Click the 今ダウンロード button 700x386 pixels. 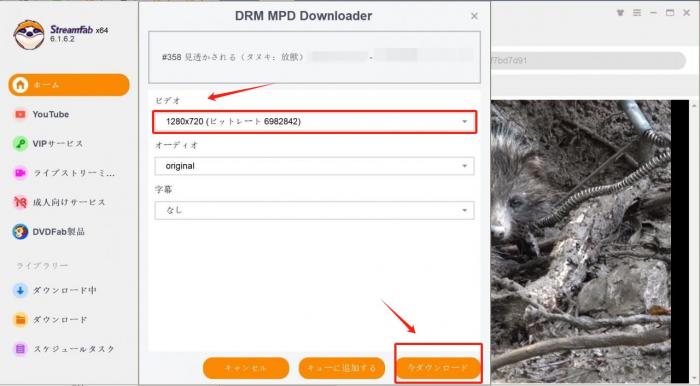(438, 368)
